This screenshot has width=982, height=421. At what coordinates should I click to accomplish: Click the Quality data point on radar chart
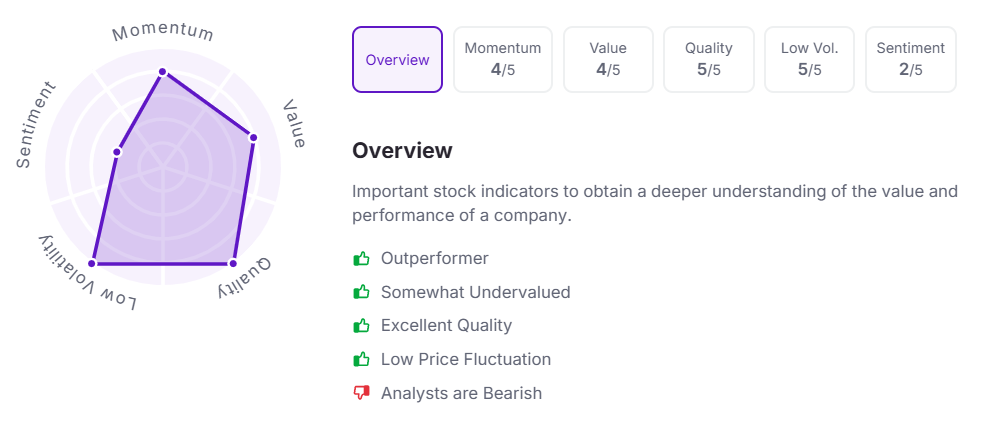tap(233, 264)
